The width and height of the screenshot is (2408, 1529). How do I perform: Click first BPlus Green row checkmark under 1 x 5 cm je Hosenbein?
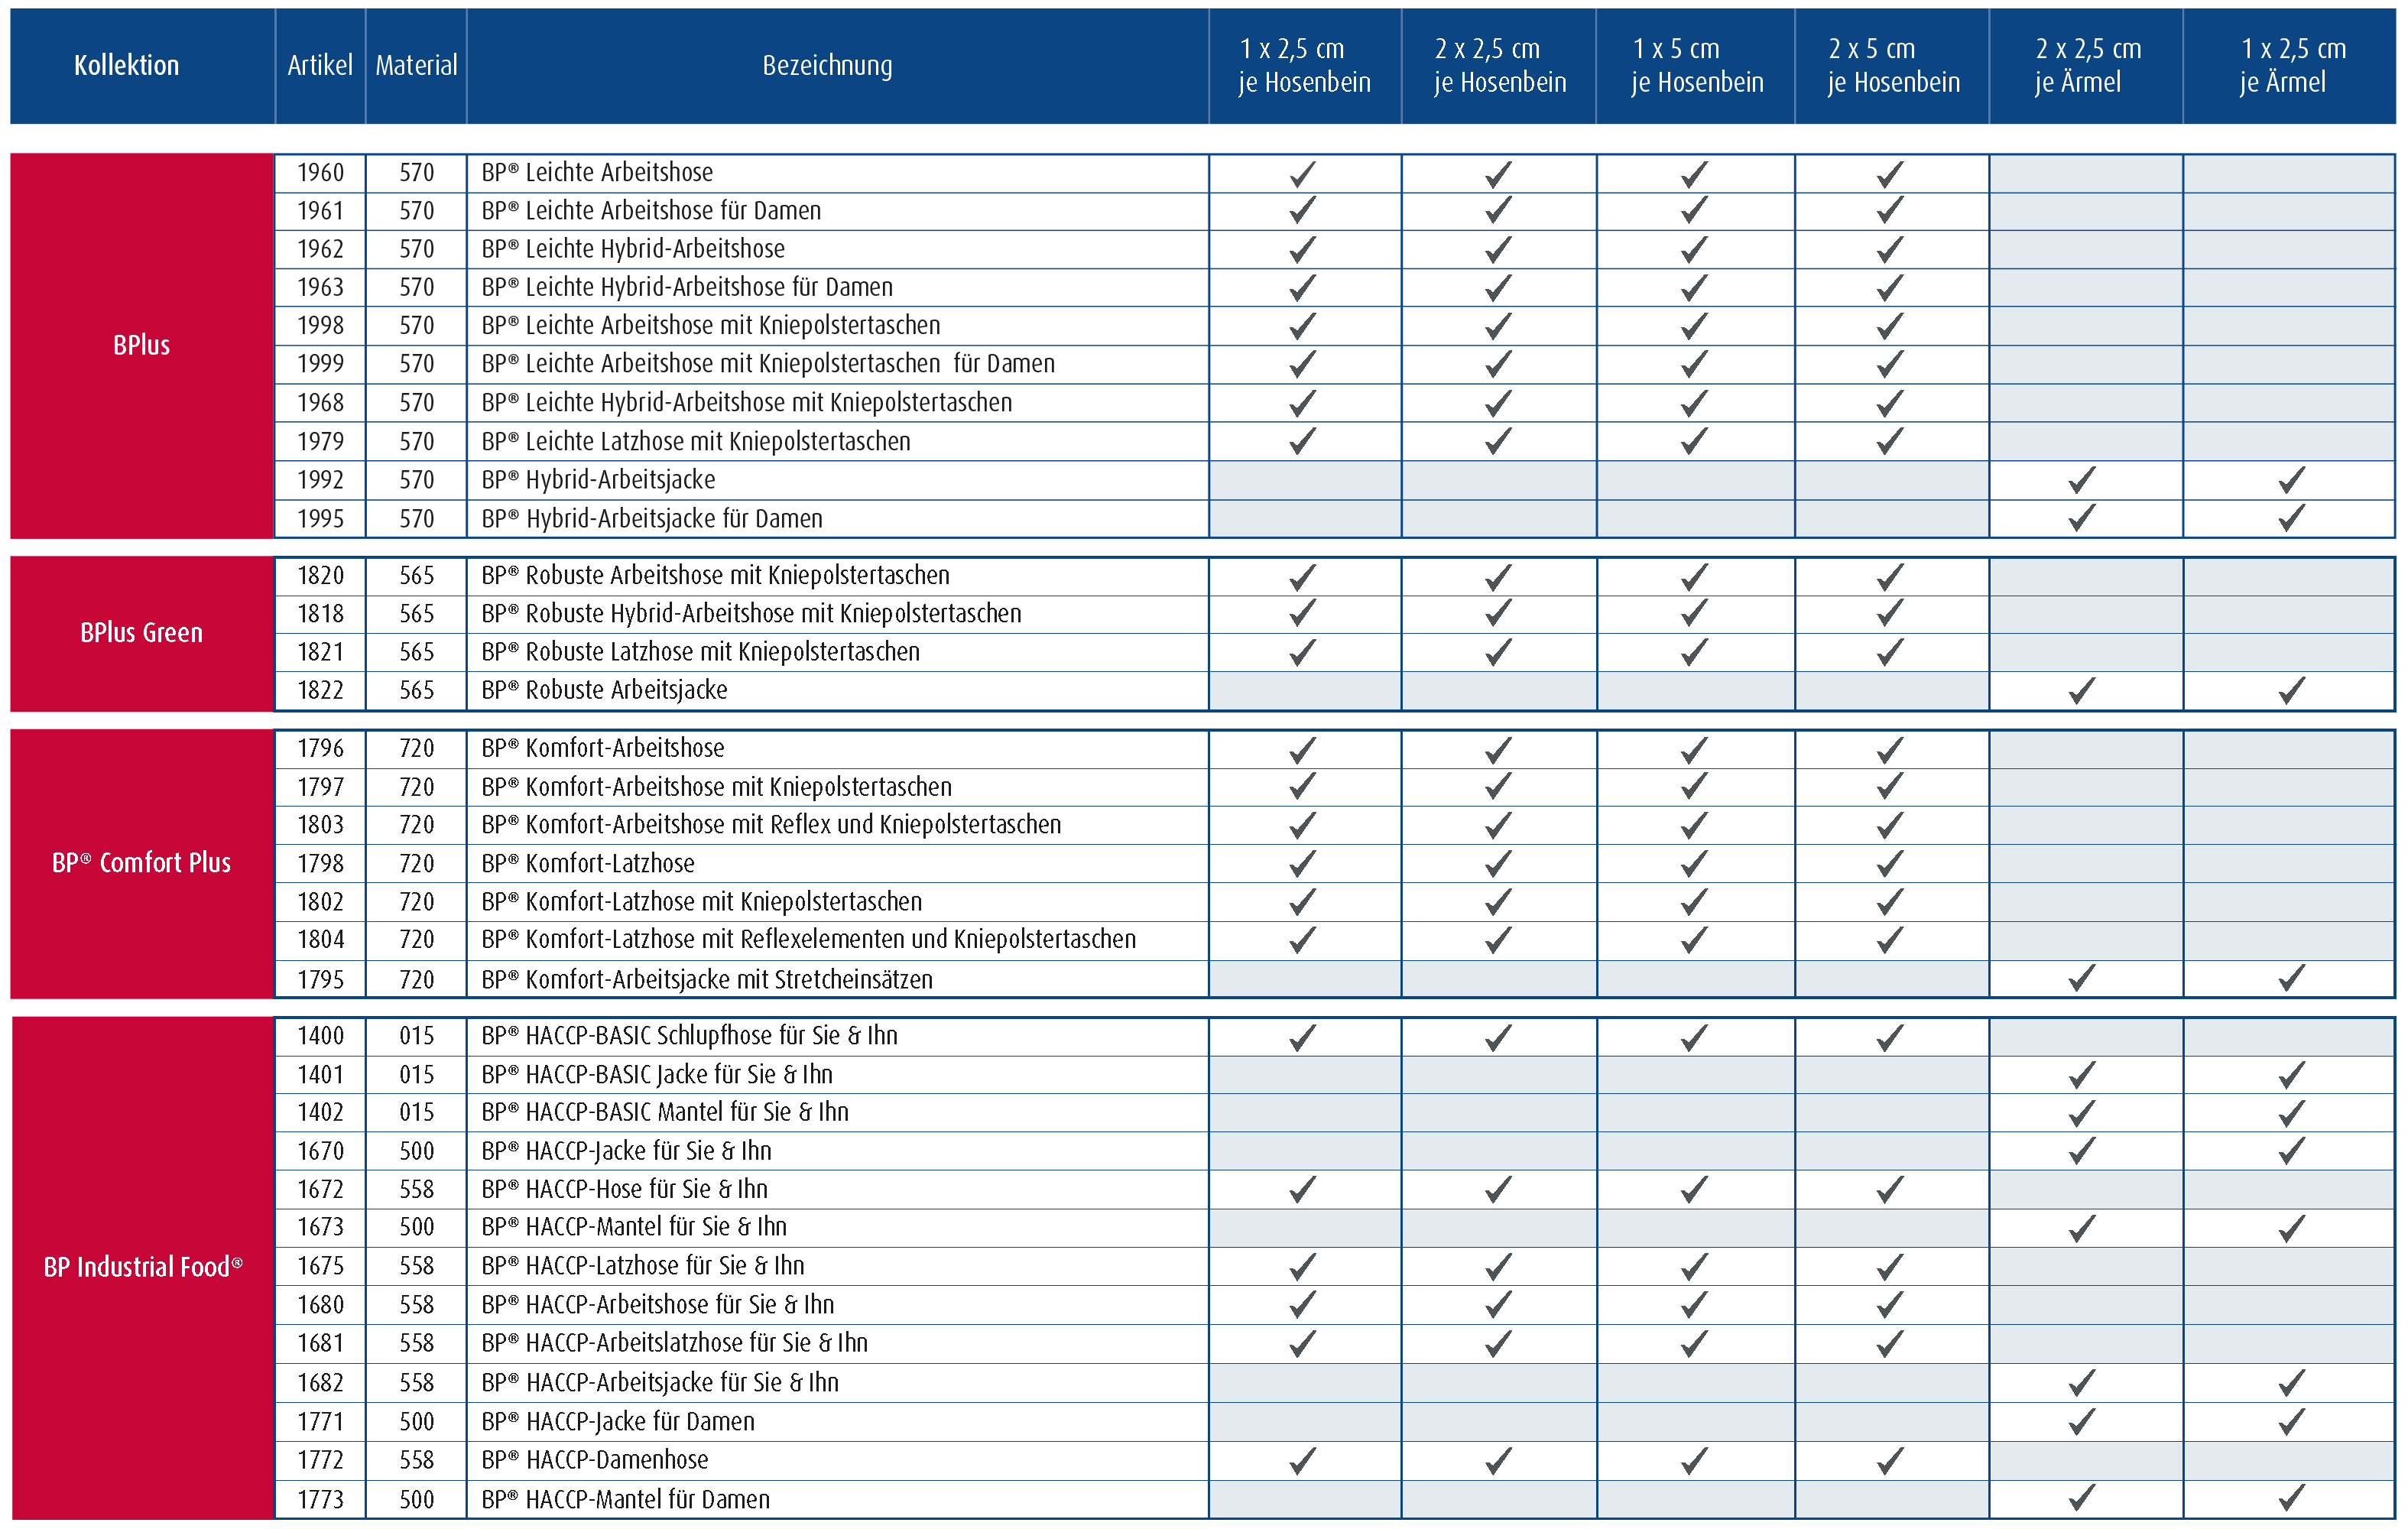click(x=1691, y=576)
